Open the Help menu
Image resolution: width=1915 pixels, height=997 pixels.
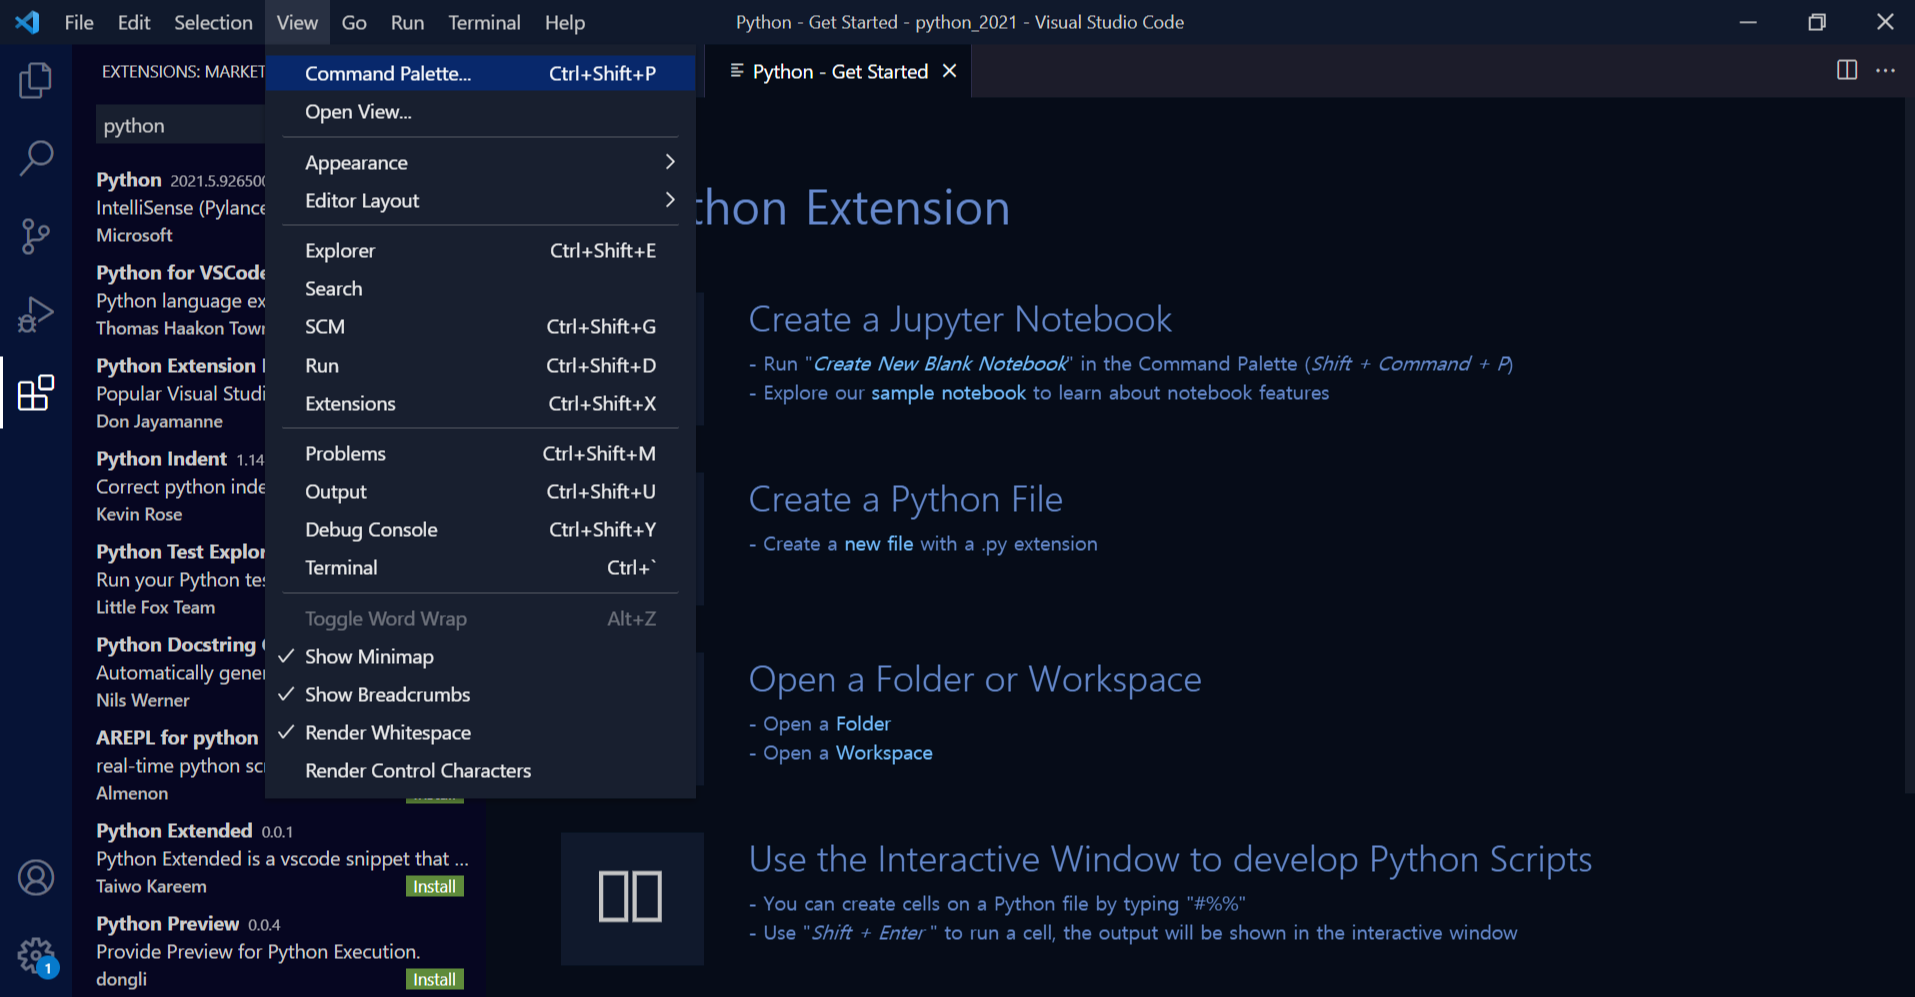(565, 22)
